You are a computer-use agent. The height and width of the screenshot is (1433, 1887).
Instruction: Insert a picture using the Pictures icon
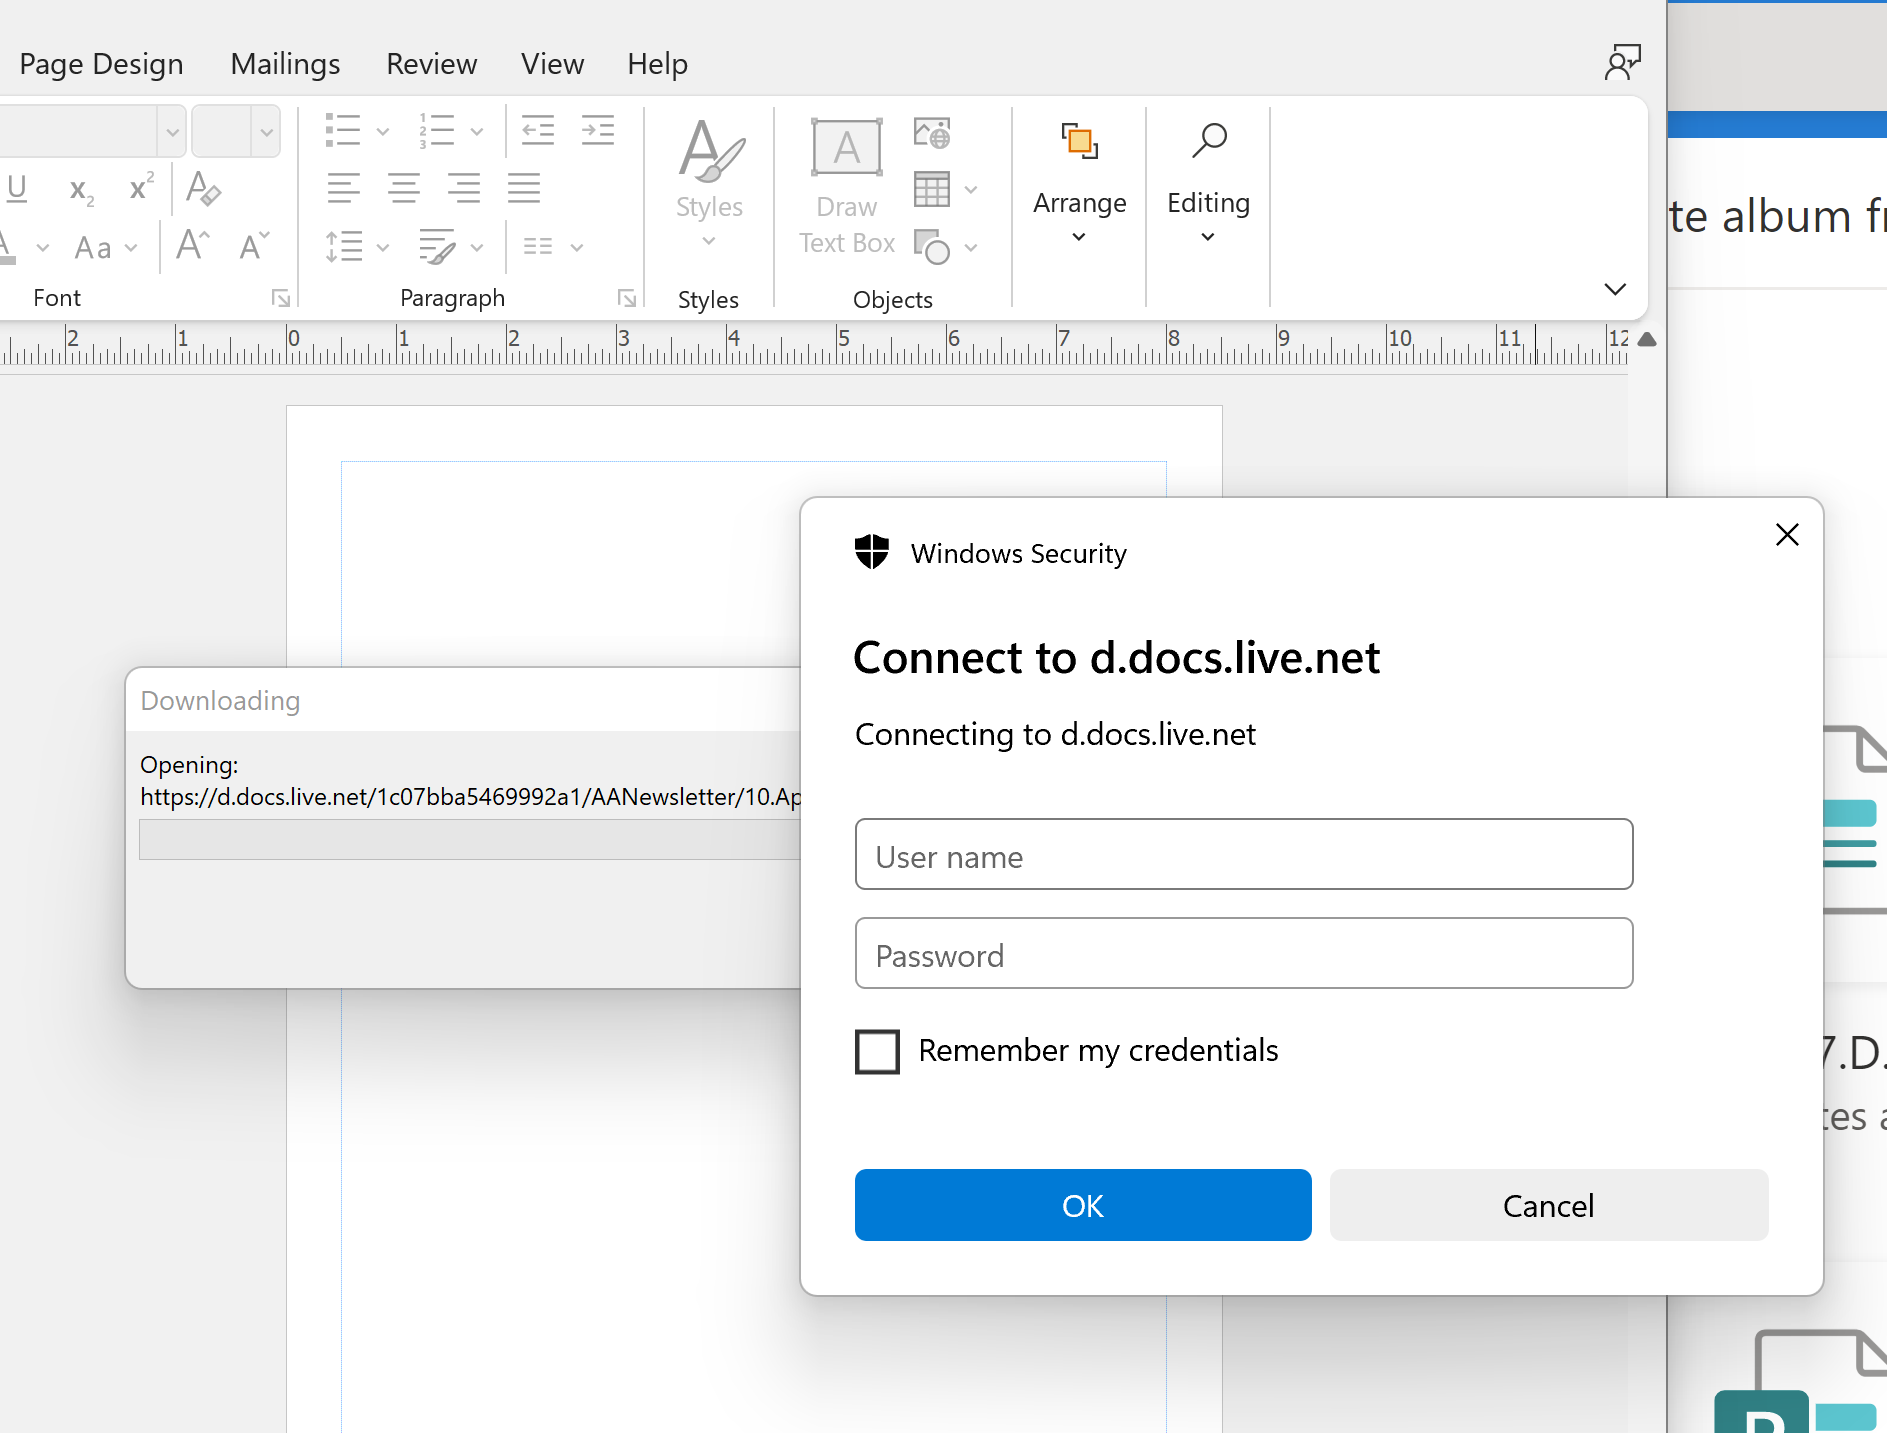931,131
